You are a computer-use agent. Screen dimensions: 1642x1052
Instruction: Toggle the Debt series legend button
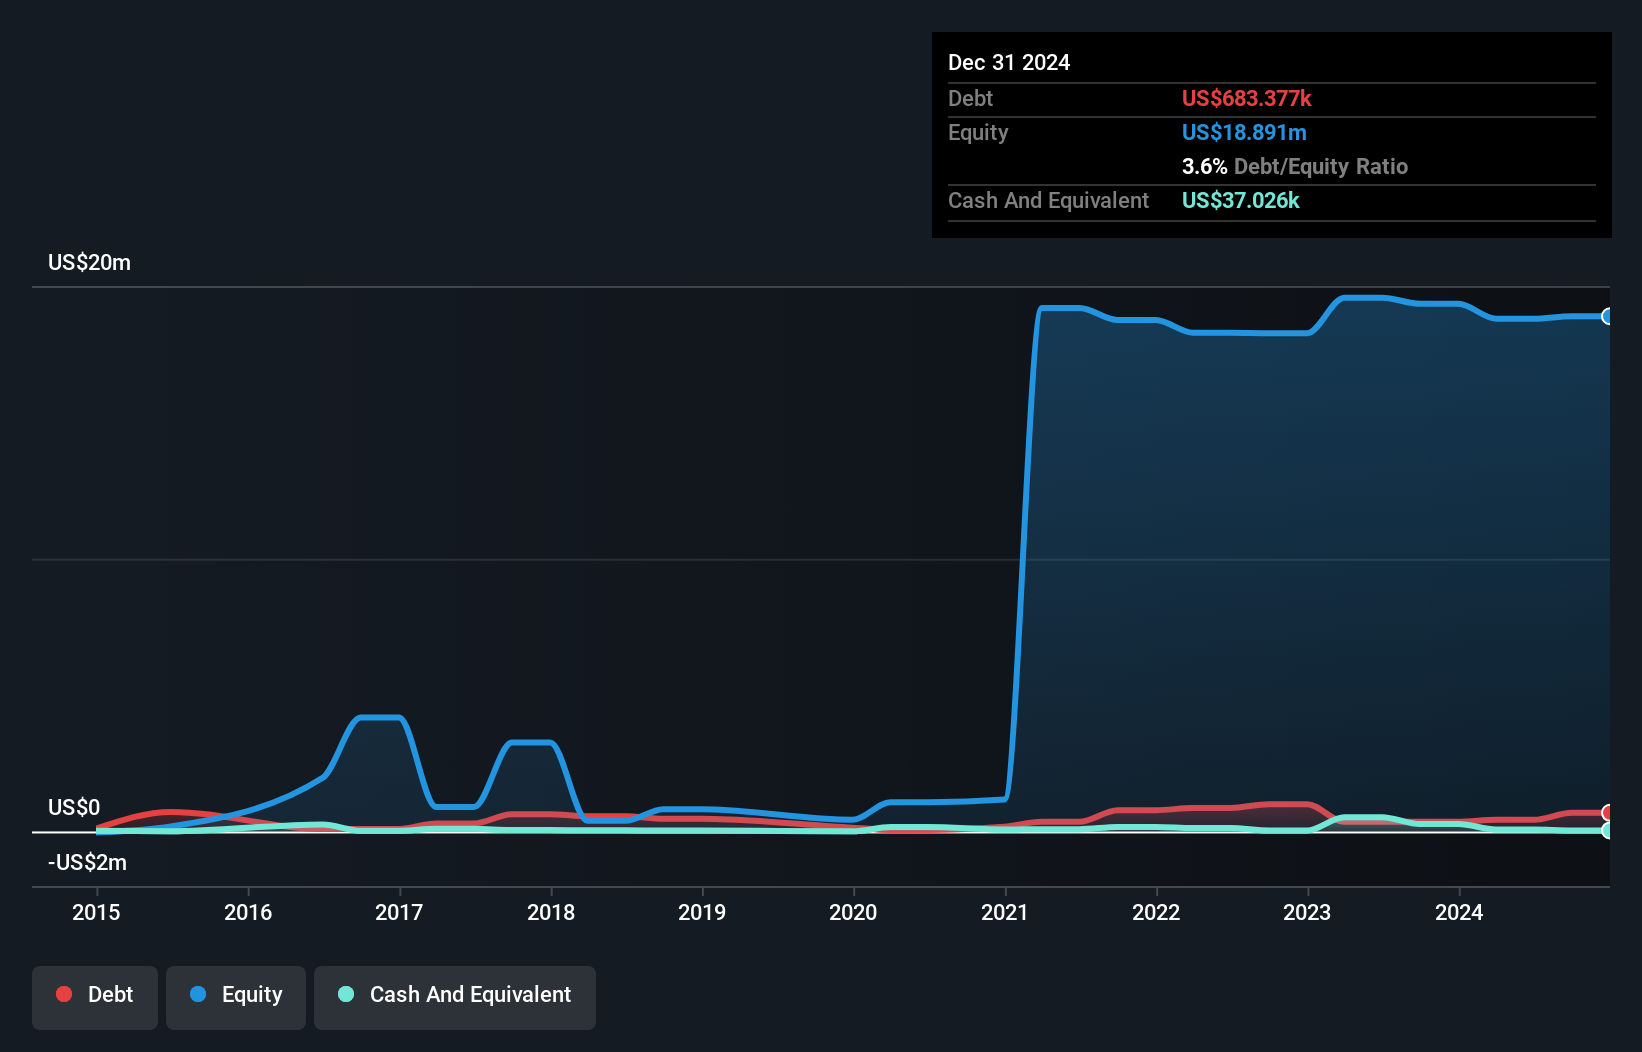coord(95,997)
